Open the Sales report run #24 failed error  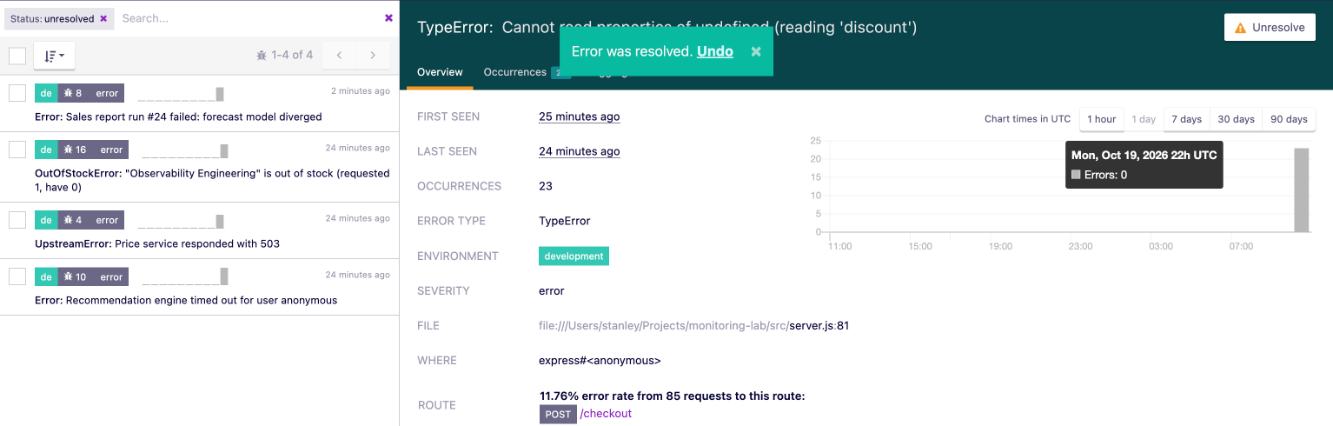point(178,116)
